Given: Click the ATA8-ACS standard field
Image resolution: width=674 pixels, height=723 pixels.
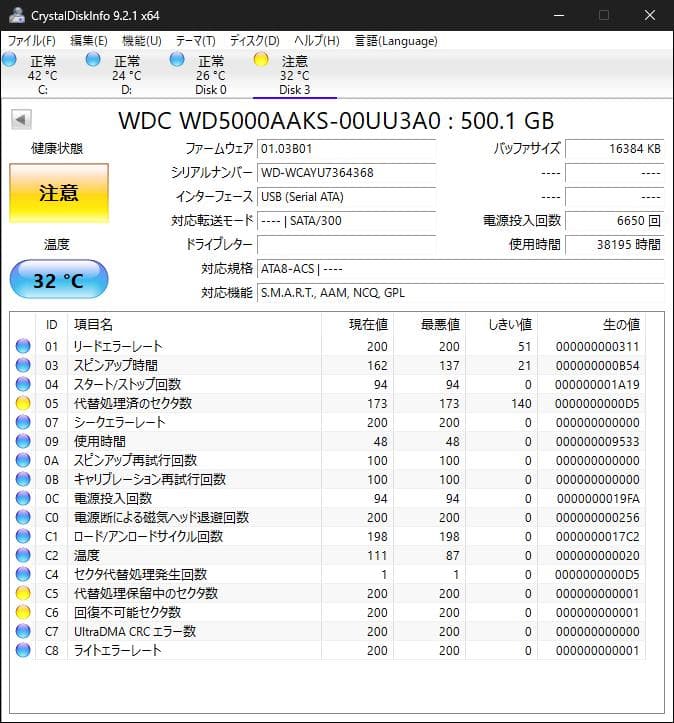Looking at the screenshot, I should (x=460, y=269).
